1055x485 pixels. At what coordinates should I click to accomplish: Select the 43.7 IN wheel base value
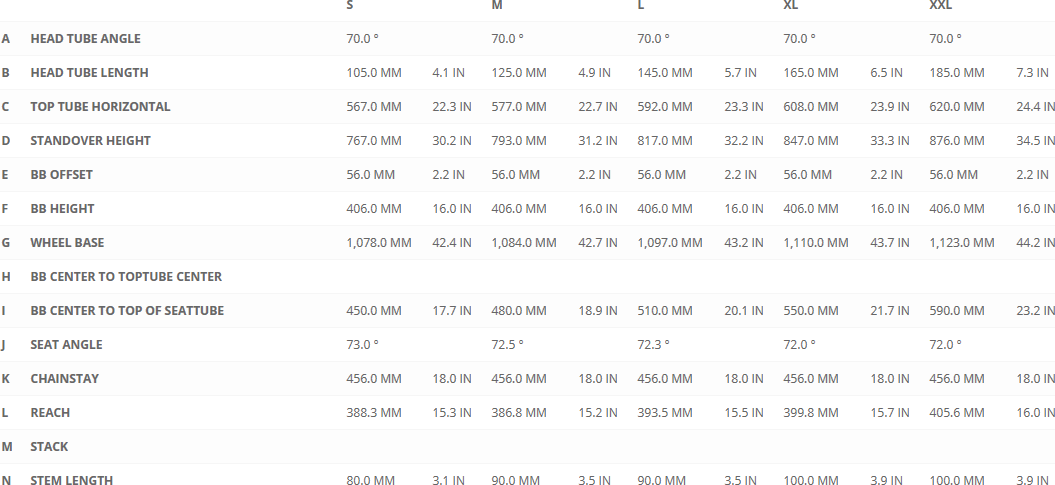coord(890,243)
